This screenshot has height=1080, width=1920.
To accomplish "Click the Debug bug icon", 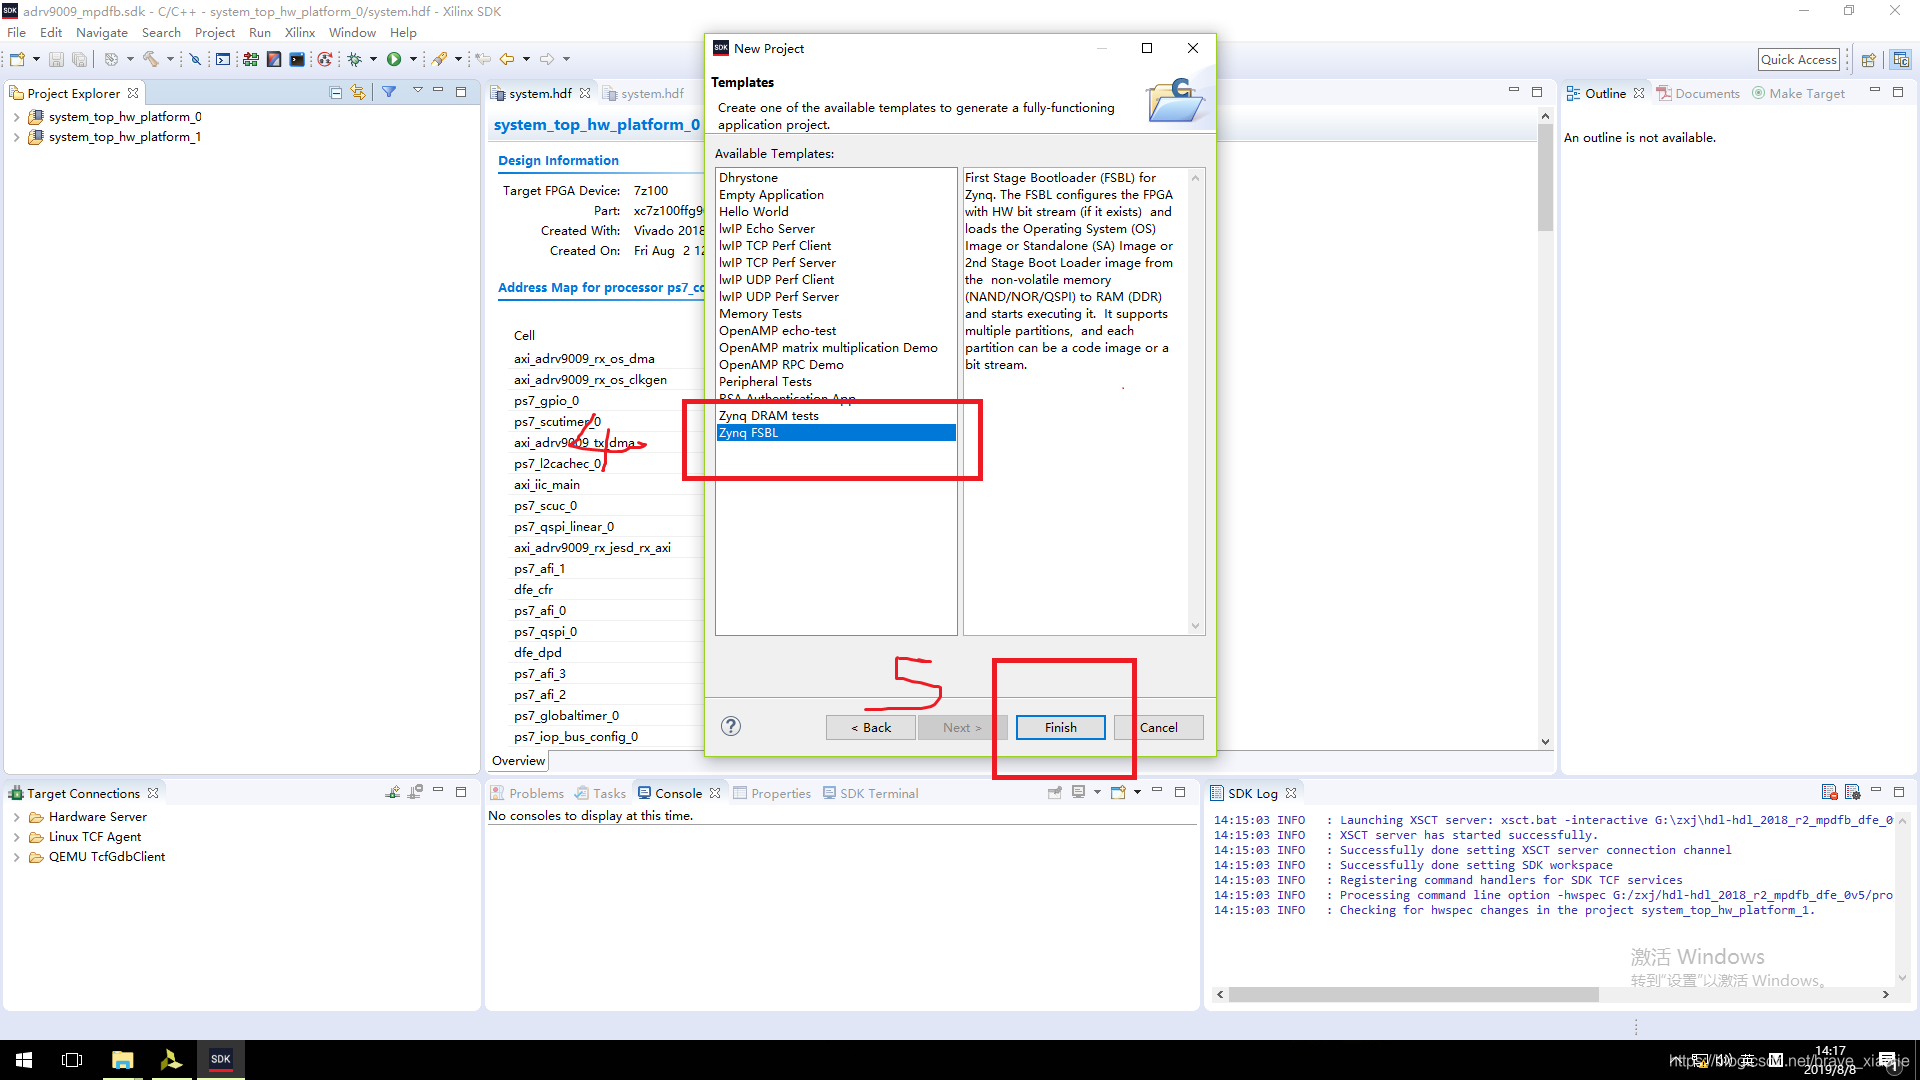I will 354,60.
